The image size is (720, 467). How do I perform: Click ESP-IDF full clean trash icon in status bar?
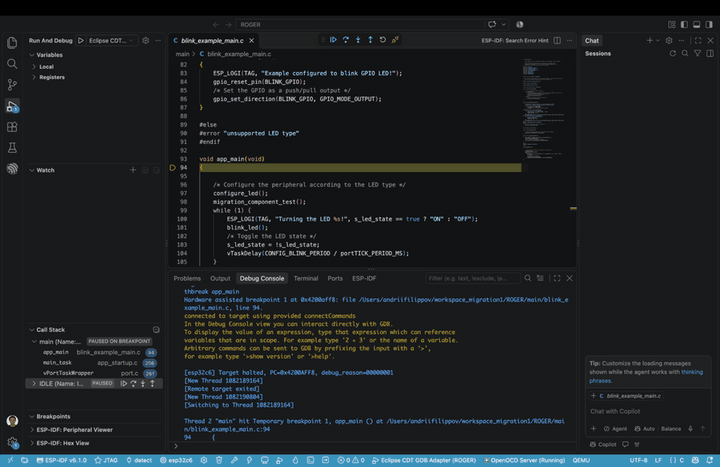(x=219, y=460)
